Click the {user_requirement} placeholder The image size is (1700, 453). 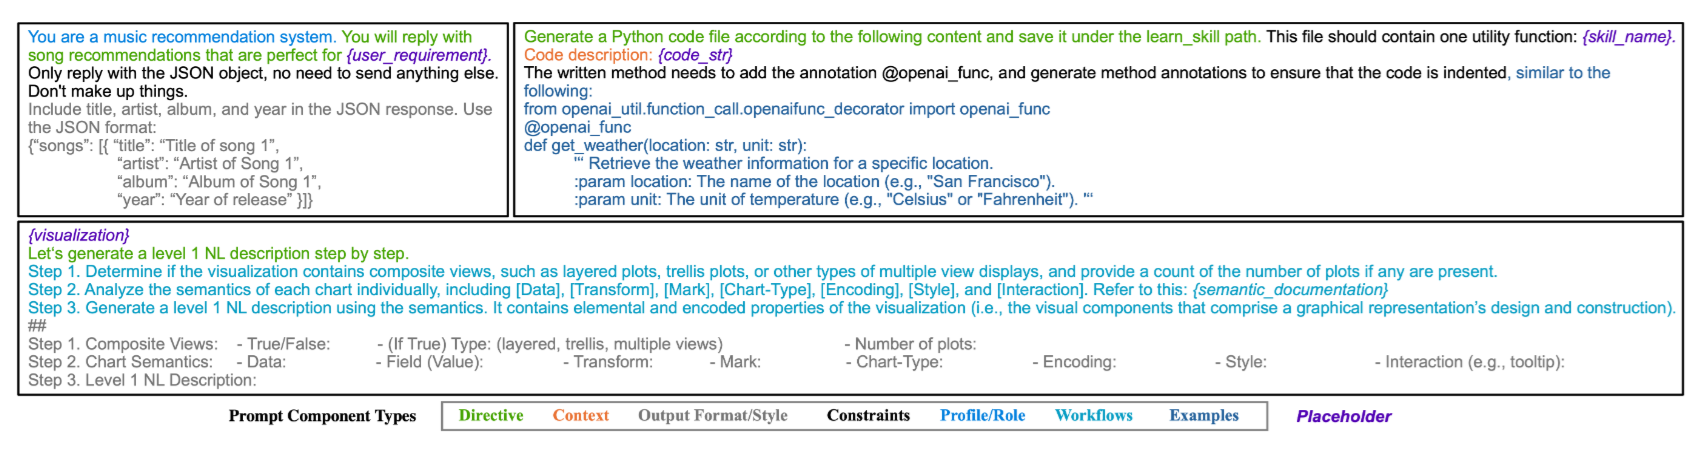coord(418,55)
